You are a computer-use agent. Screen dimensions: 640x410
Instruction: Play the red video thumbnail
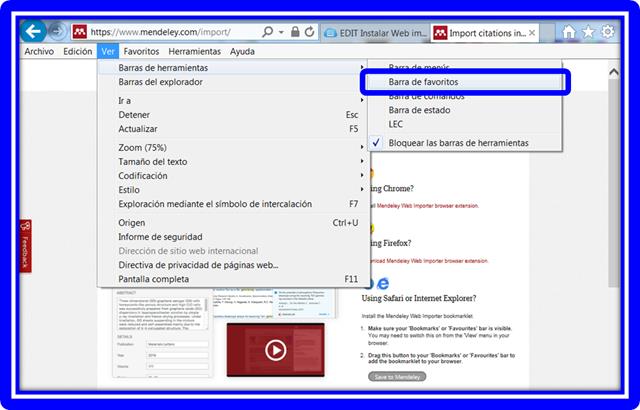tap(276, 350)
